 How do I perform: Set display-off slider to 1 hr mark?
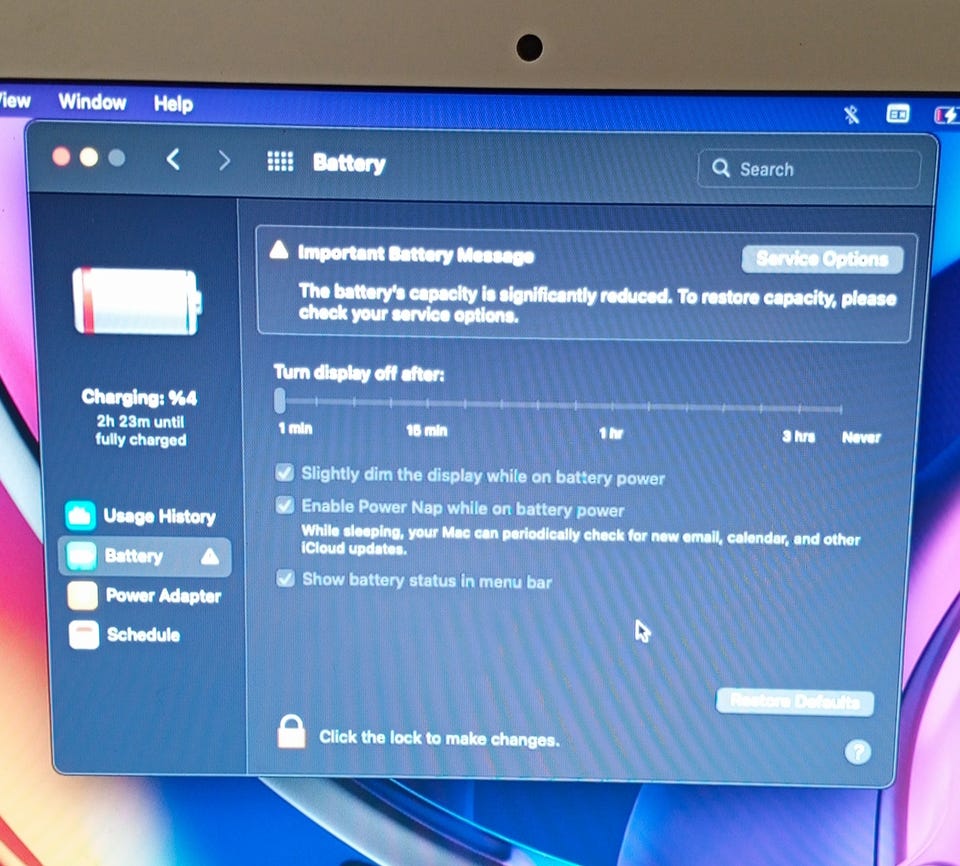pyautogui.click(x=612, y=405)
